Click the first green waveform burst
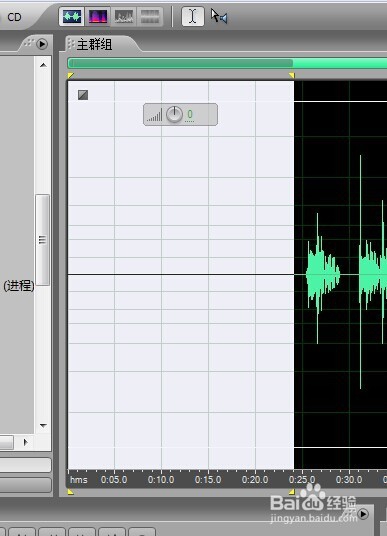 coord(322,275)
